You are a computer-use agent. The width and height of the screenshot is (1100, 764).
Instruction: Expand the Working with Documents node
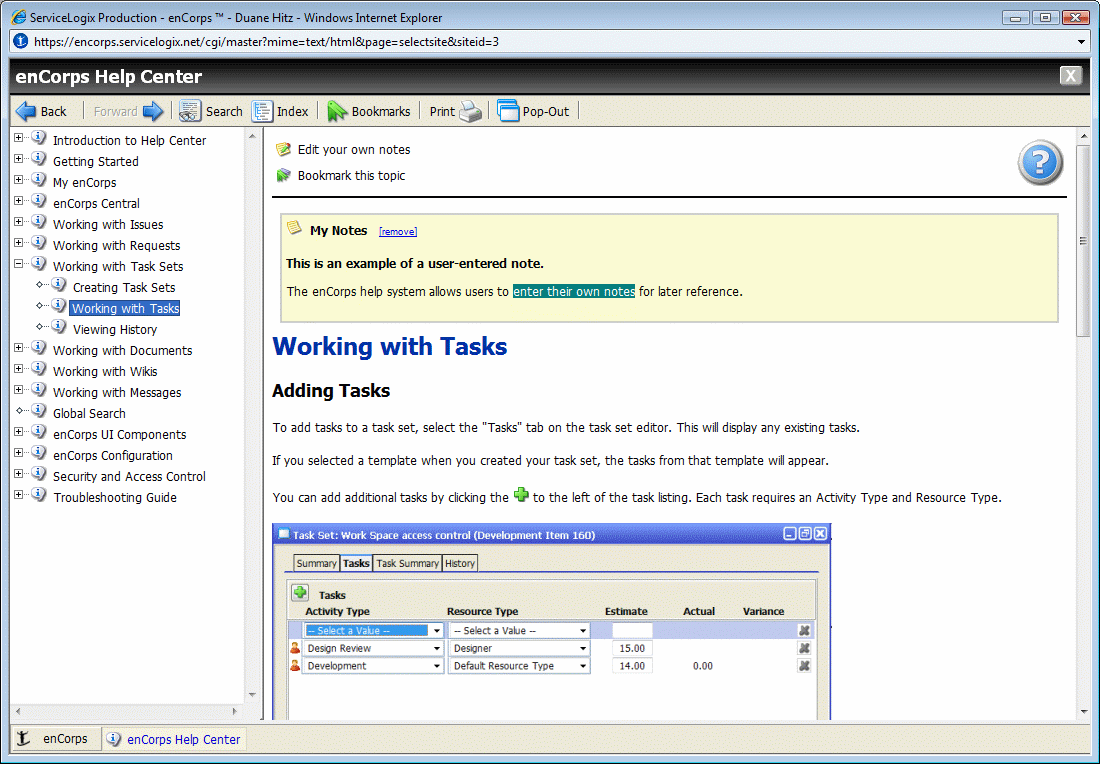click(19, 349)
